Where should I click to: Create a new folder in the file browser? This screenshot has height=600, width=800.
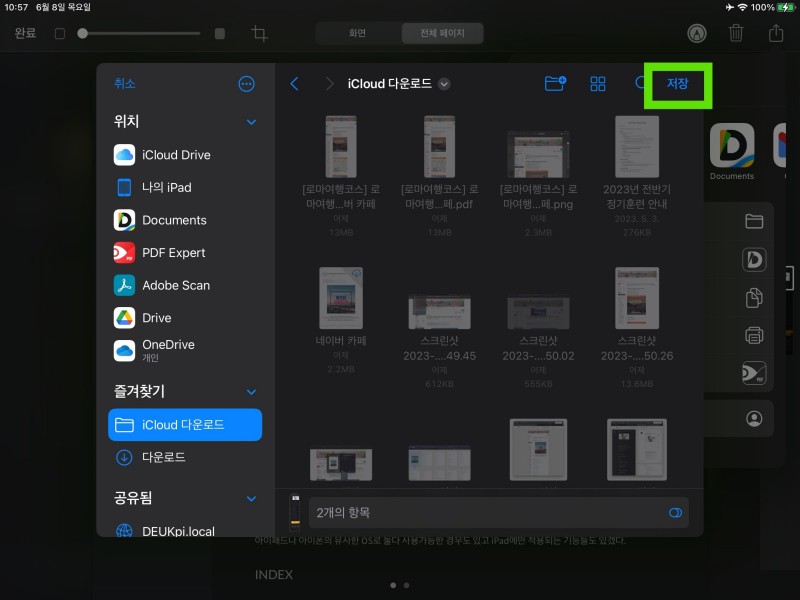click(555, 84)
